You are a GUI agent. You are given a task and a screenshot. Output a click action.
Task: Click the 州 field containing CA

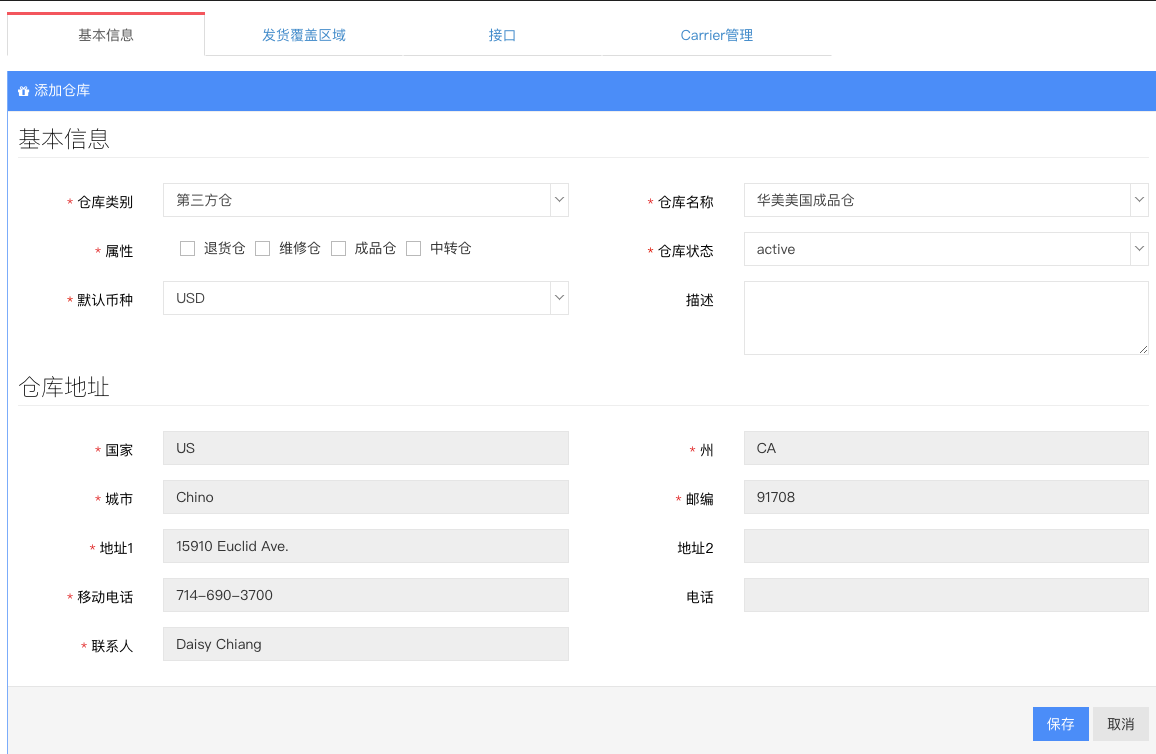point(946,448)
